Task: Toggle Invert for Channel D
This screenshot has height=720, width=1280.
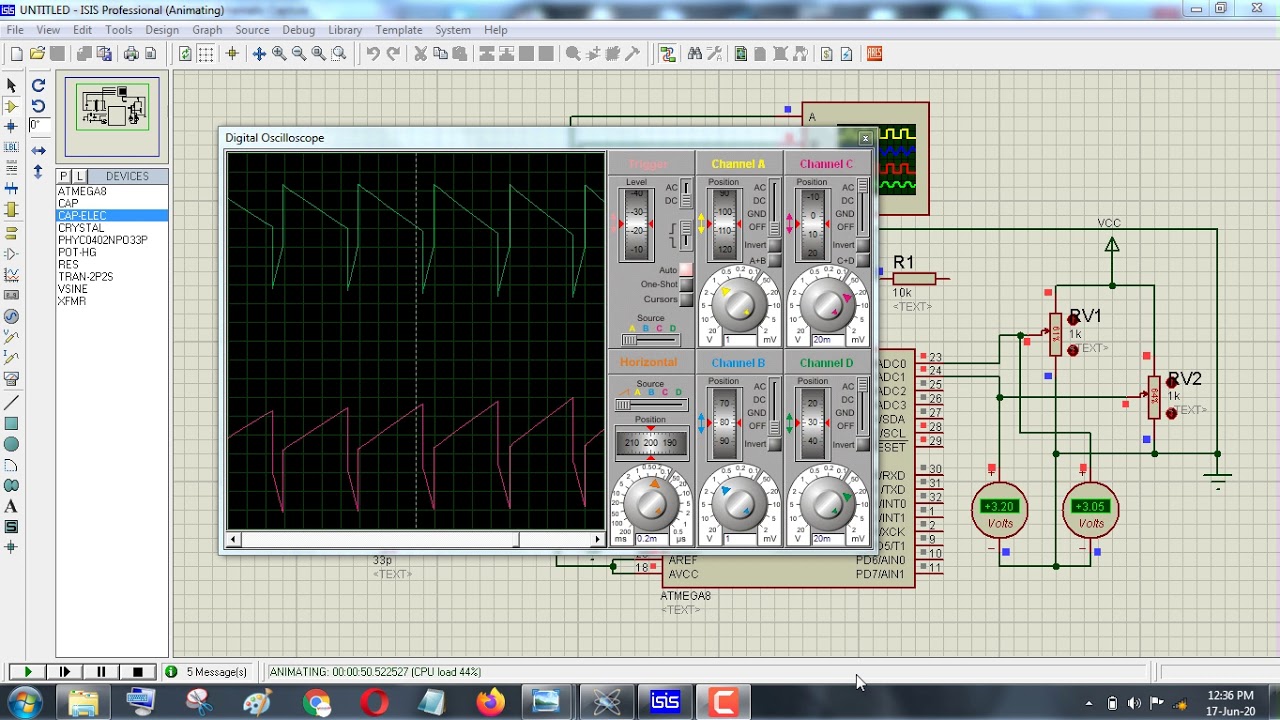Action: [862, 445]
